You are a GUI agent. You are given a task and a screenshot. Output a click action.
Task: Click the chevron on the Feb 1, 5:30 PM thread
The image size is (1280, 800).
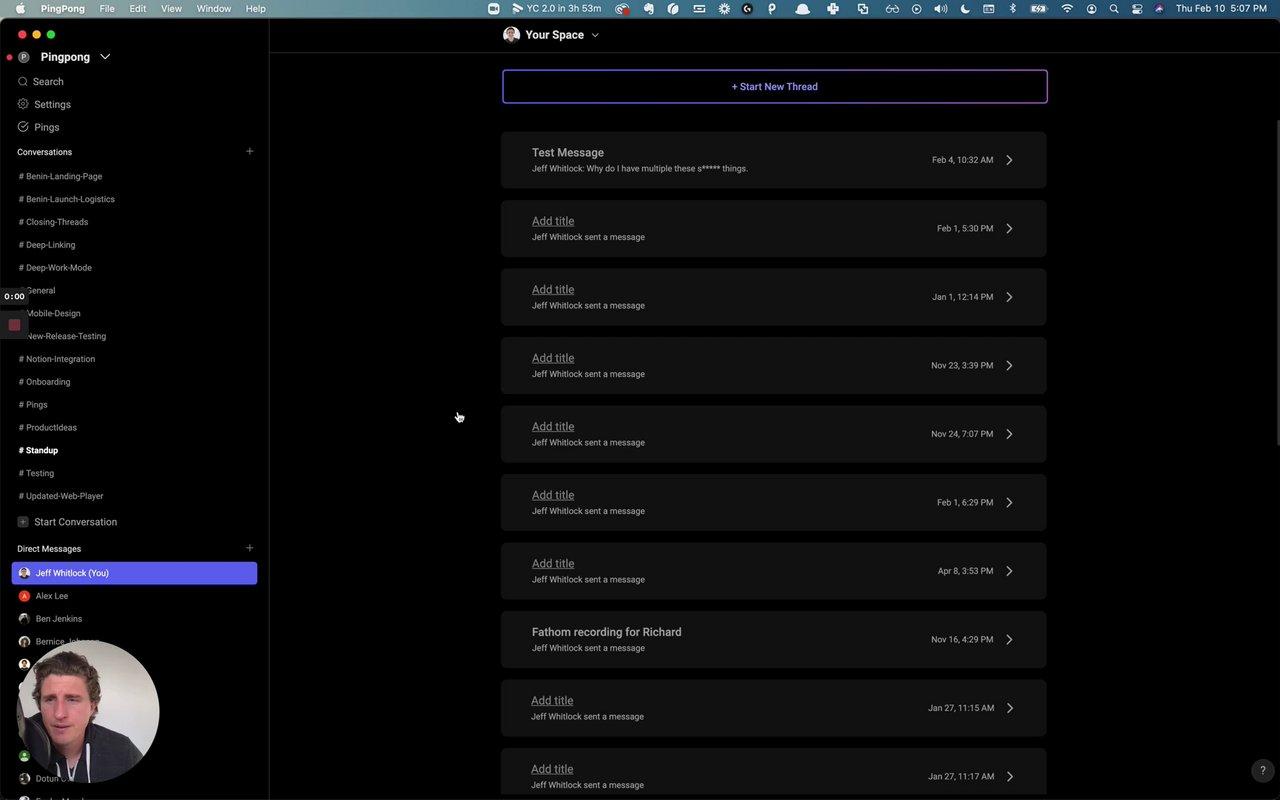pyautogui.click(x=1009, y=228)
